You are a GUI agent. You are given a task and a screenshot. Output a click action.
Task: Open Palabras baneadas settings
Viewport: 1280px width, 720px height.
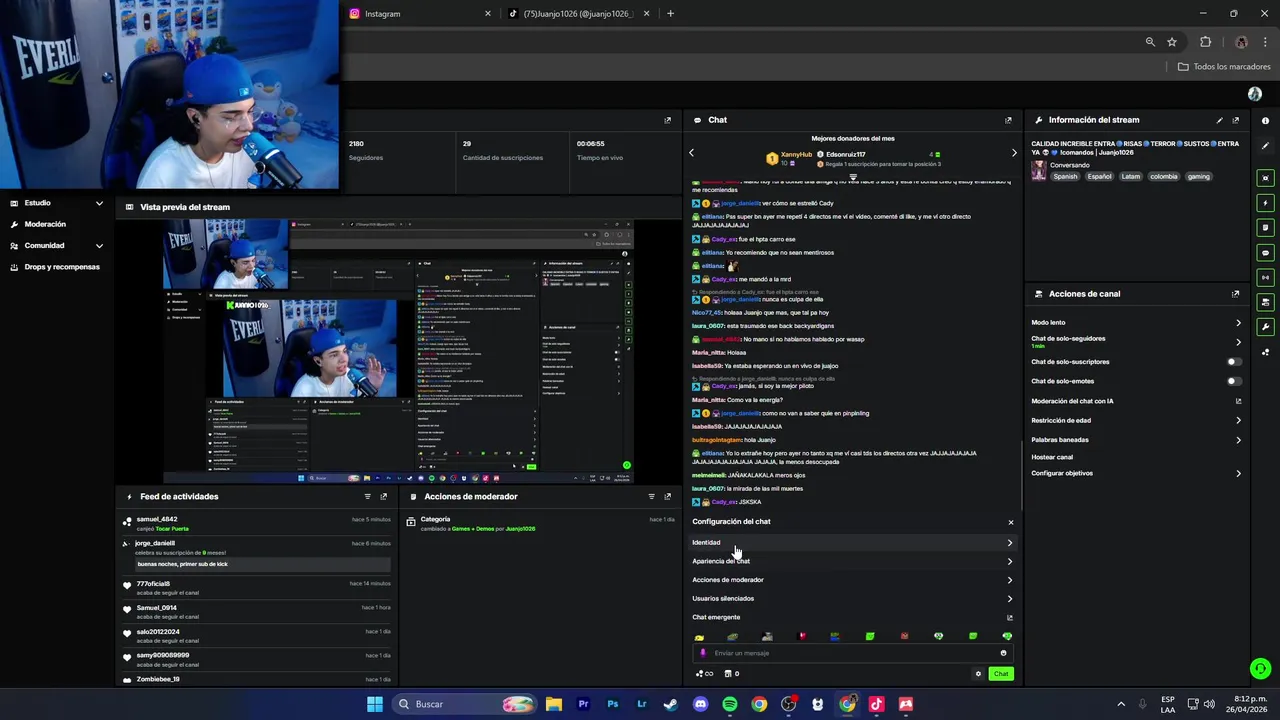pos(1136,439)
